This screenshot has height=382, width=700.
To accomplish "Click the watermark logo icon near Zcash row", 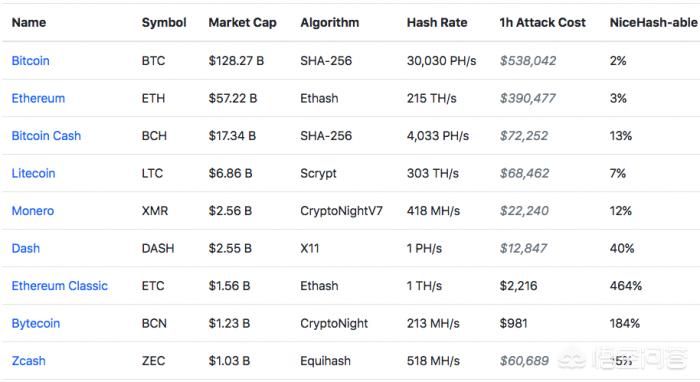I will click(x=572, y=360).
